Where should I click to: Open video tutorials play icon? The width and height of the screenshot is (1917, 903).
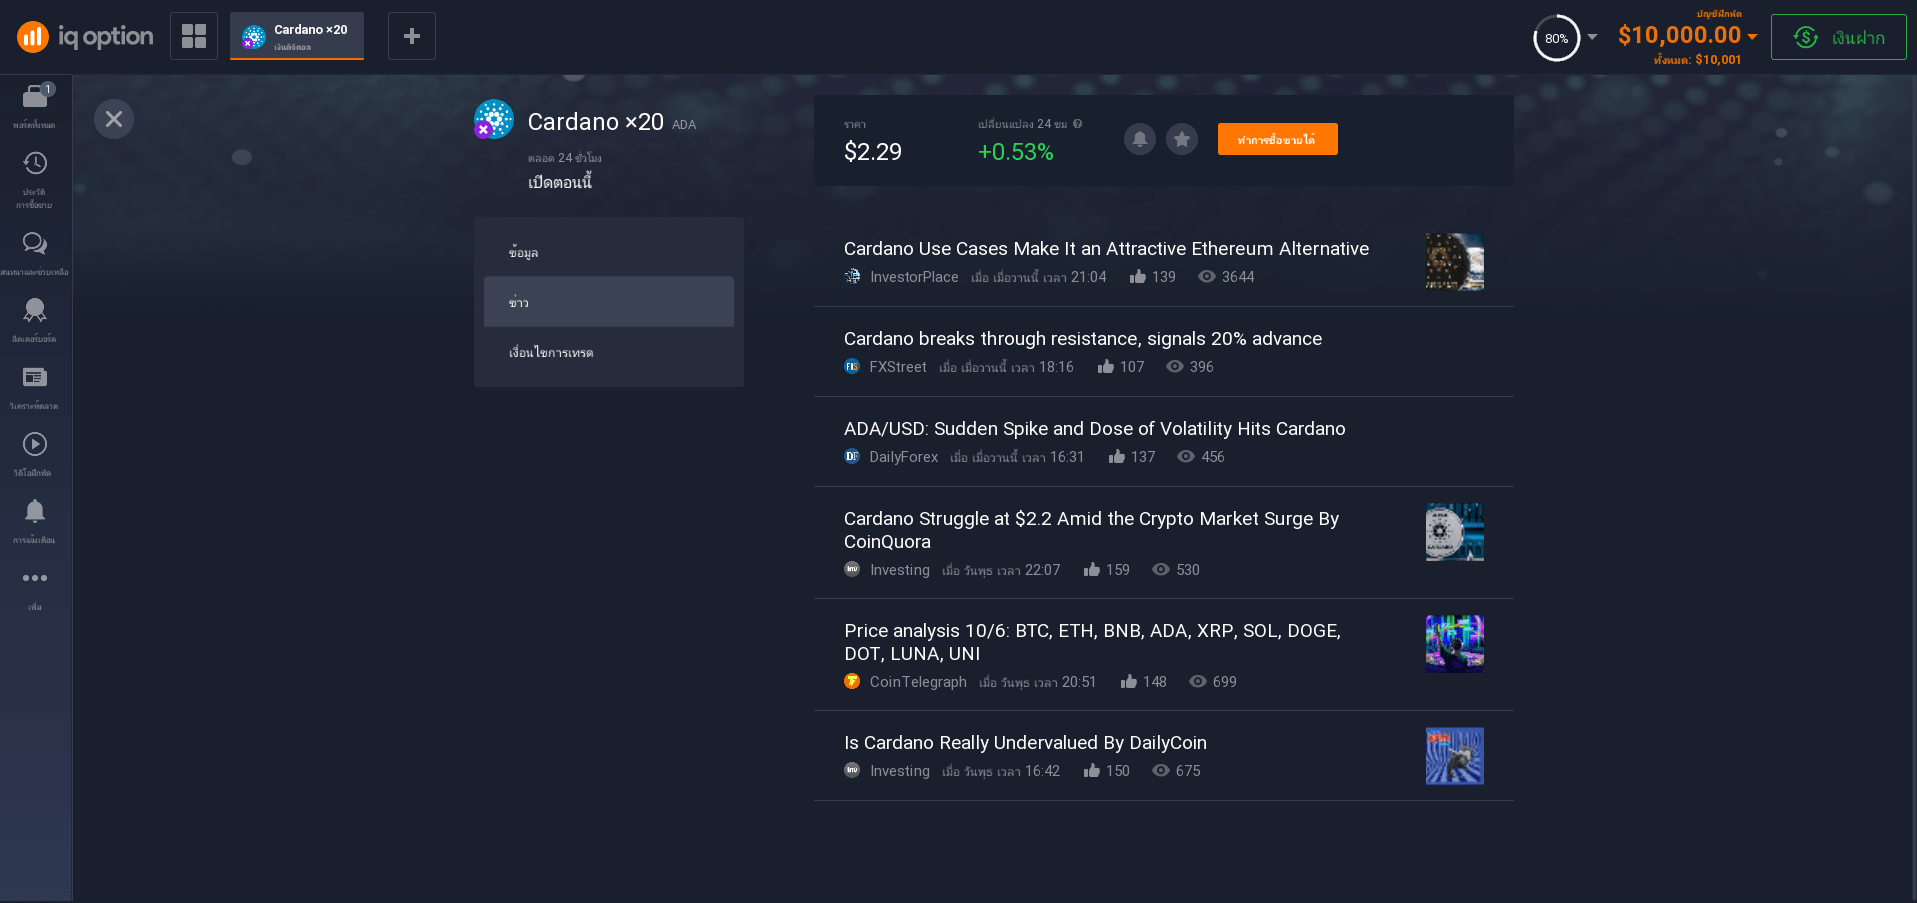(35, 445)
